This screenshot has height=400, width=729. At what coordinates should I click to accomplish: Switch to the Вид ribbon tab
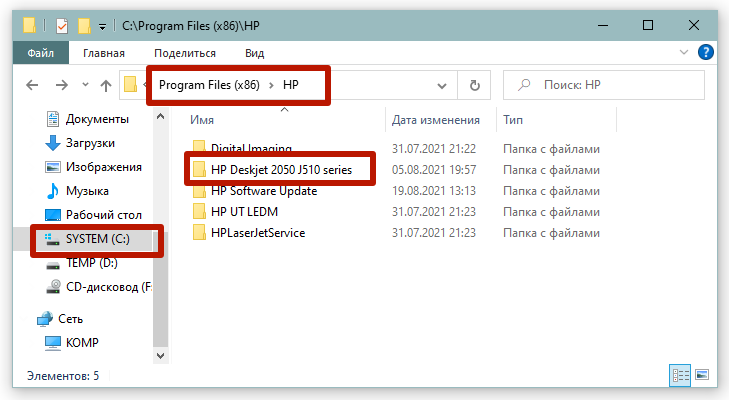(x=254, y=53)
